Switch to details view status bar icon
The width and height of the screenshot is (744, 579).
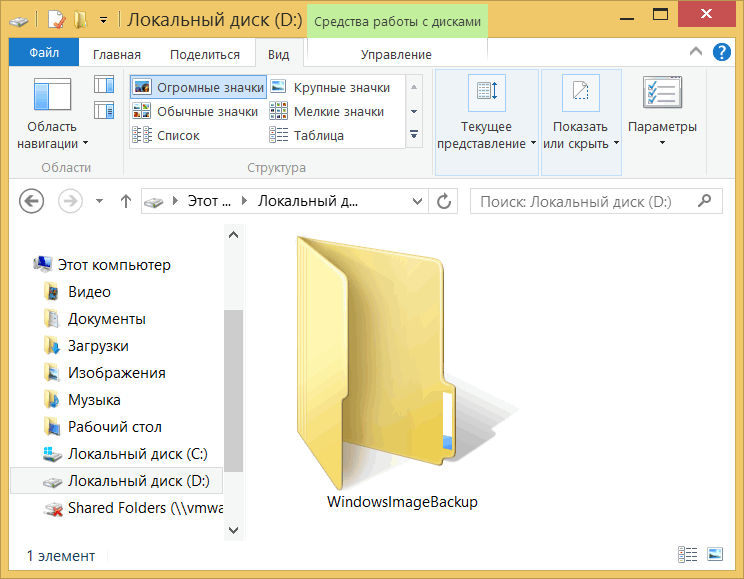point(687,554)
